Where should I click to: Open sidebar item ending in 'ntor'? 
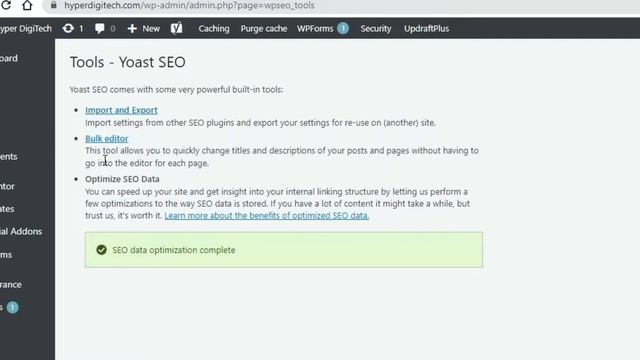click(7, 187)
